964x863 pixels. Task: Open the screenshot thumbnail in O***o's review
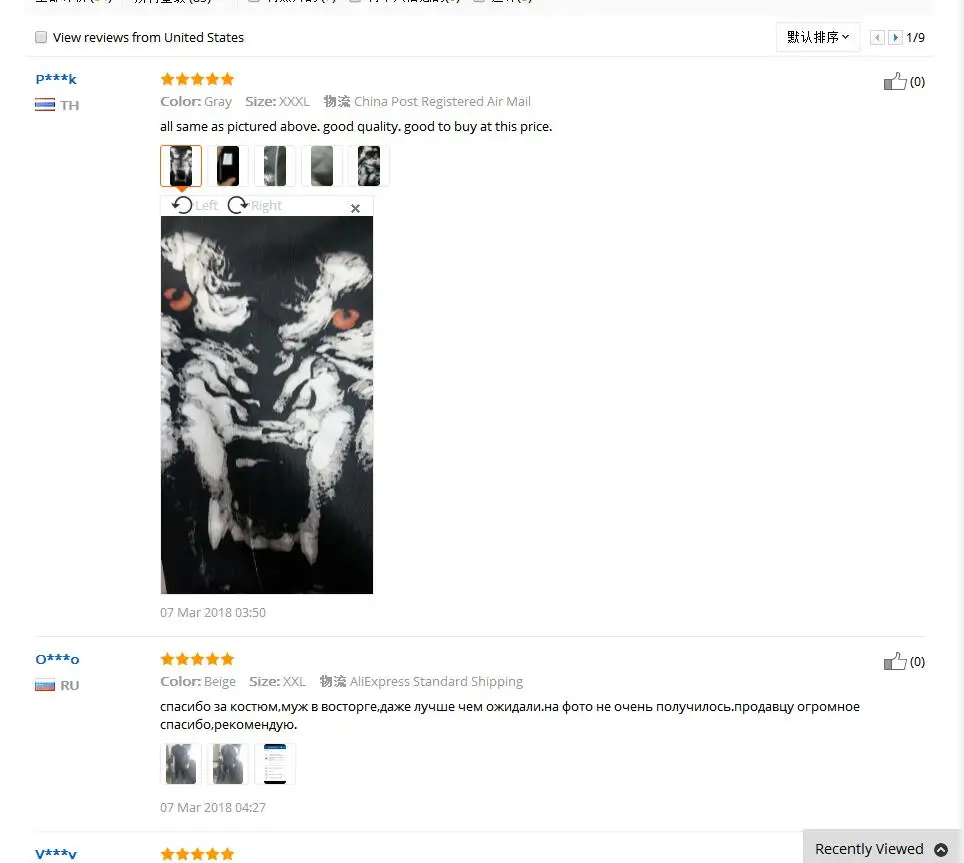click(x=275, y=764)
